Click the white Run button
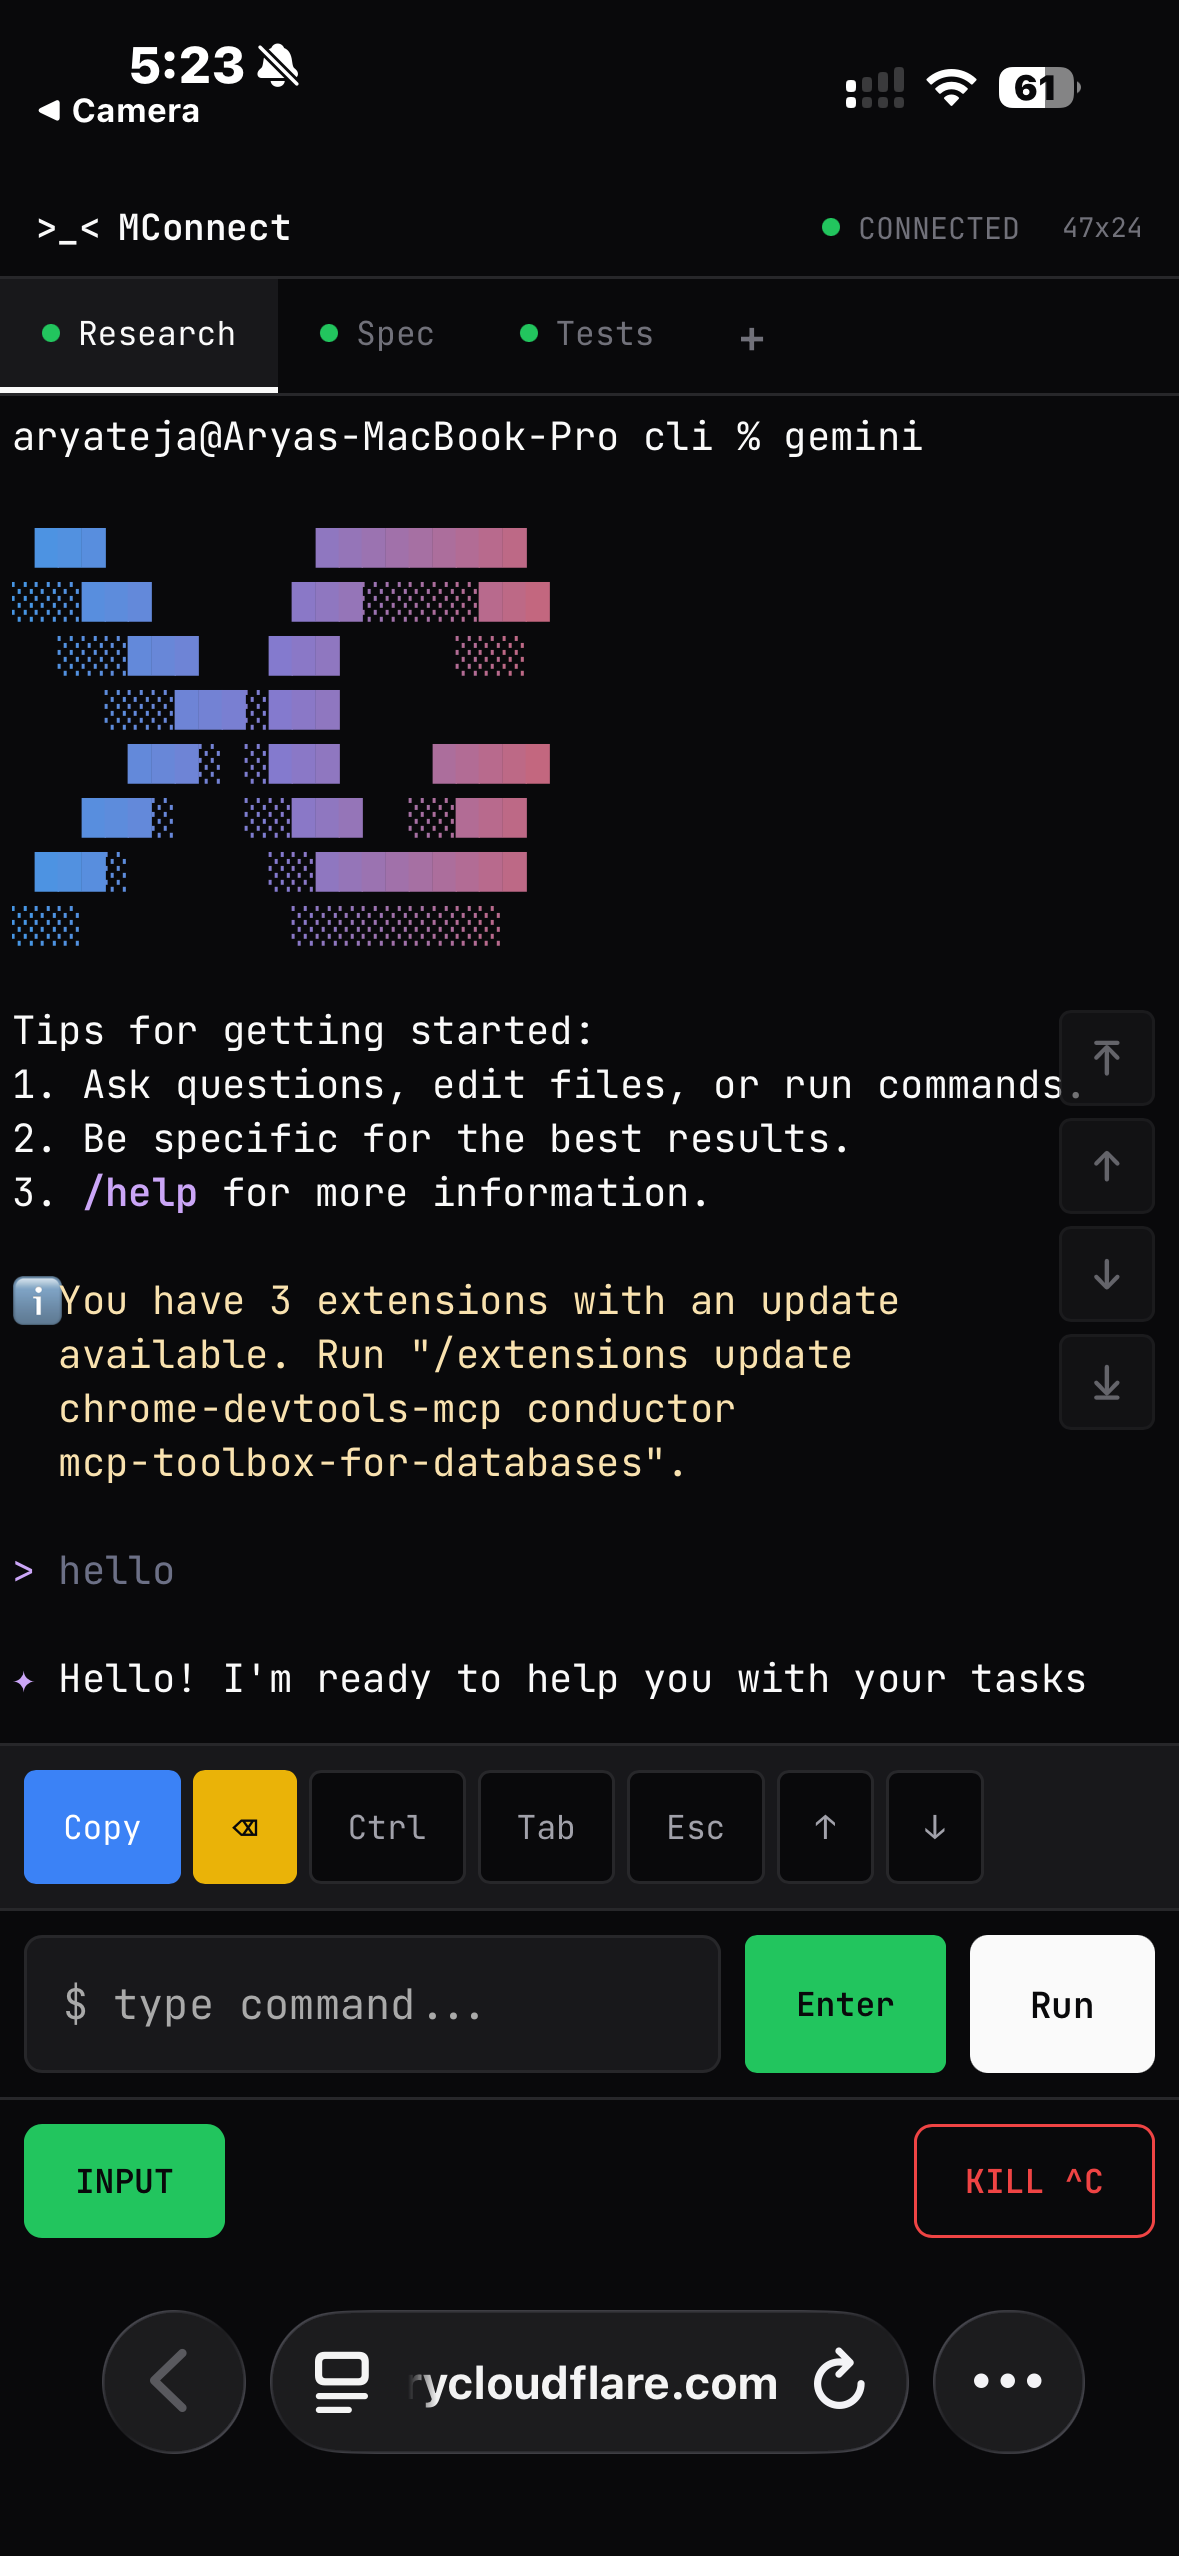 (x=1062, y=2004)
